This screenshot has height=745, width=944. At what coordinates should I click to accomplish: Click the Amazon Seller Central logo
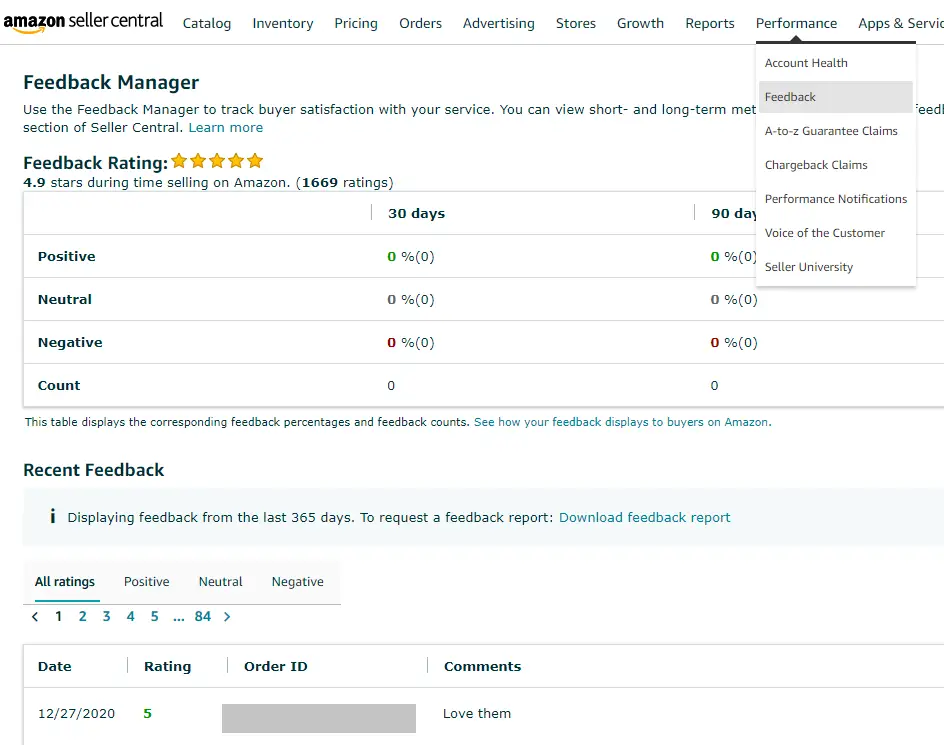pos(83,21)
